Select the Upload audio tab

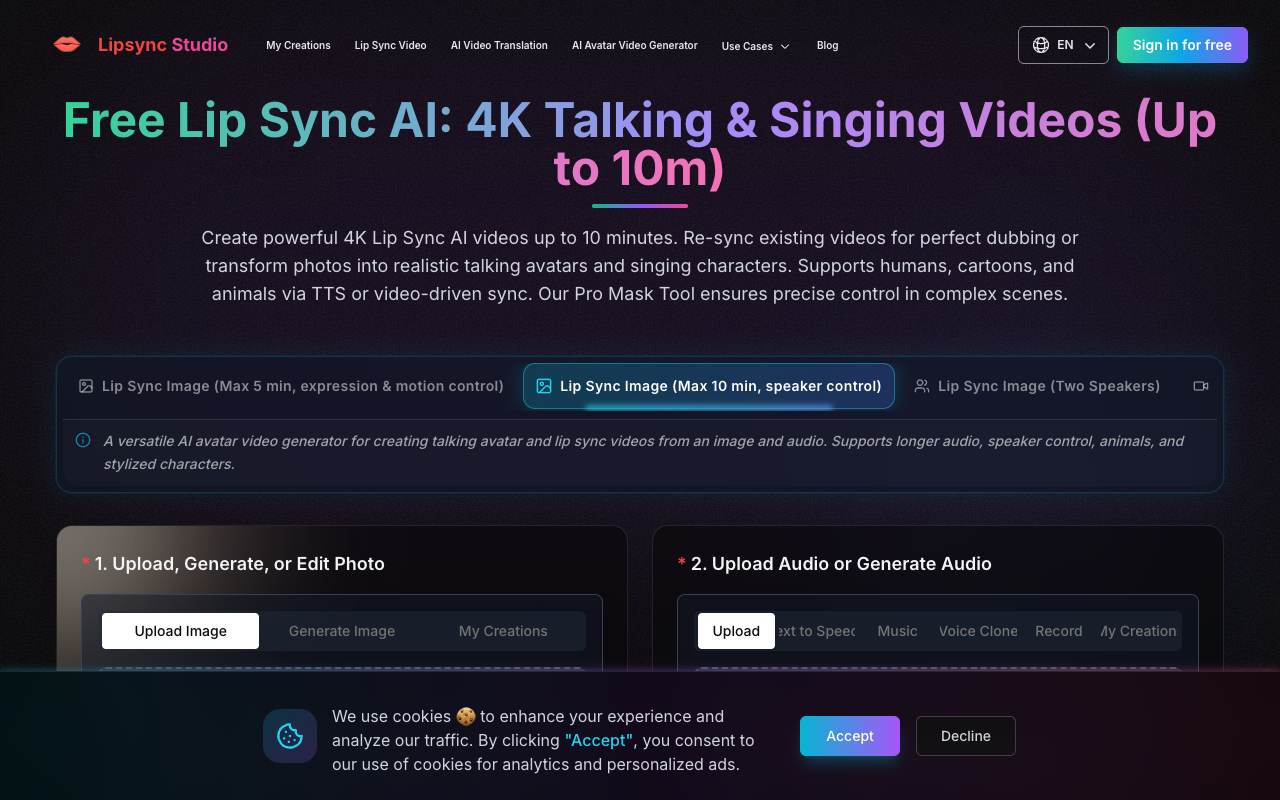[x=736, y=631]
